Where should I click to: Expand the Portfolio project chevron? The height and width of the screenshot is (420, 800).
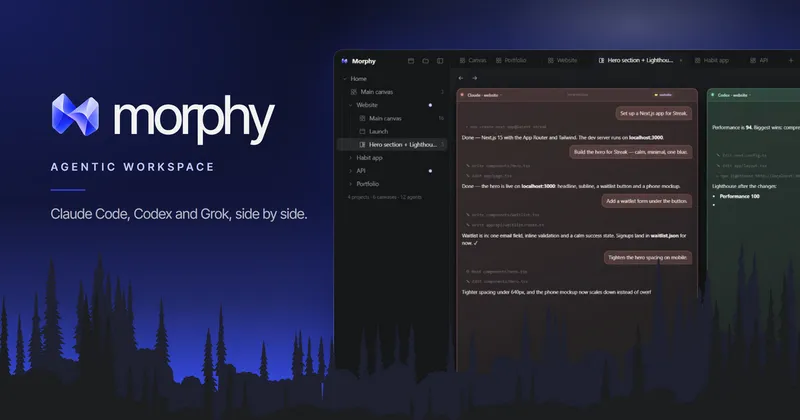[351, 184]
